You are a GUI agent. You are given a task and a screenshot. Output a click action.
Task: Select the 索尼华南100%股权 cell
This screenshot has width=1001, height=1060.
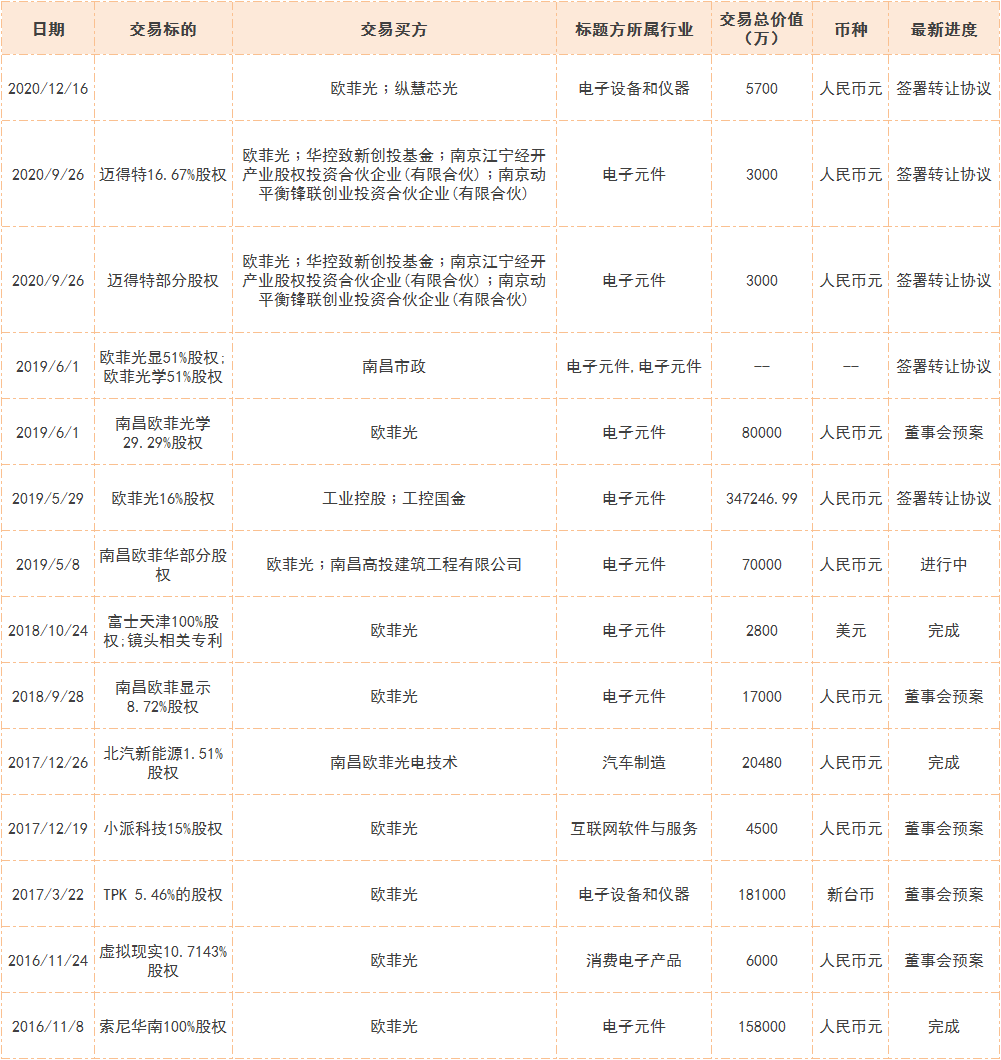coord(163,1026)
